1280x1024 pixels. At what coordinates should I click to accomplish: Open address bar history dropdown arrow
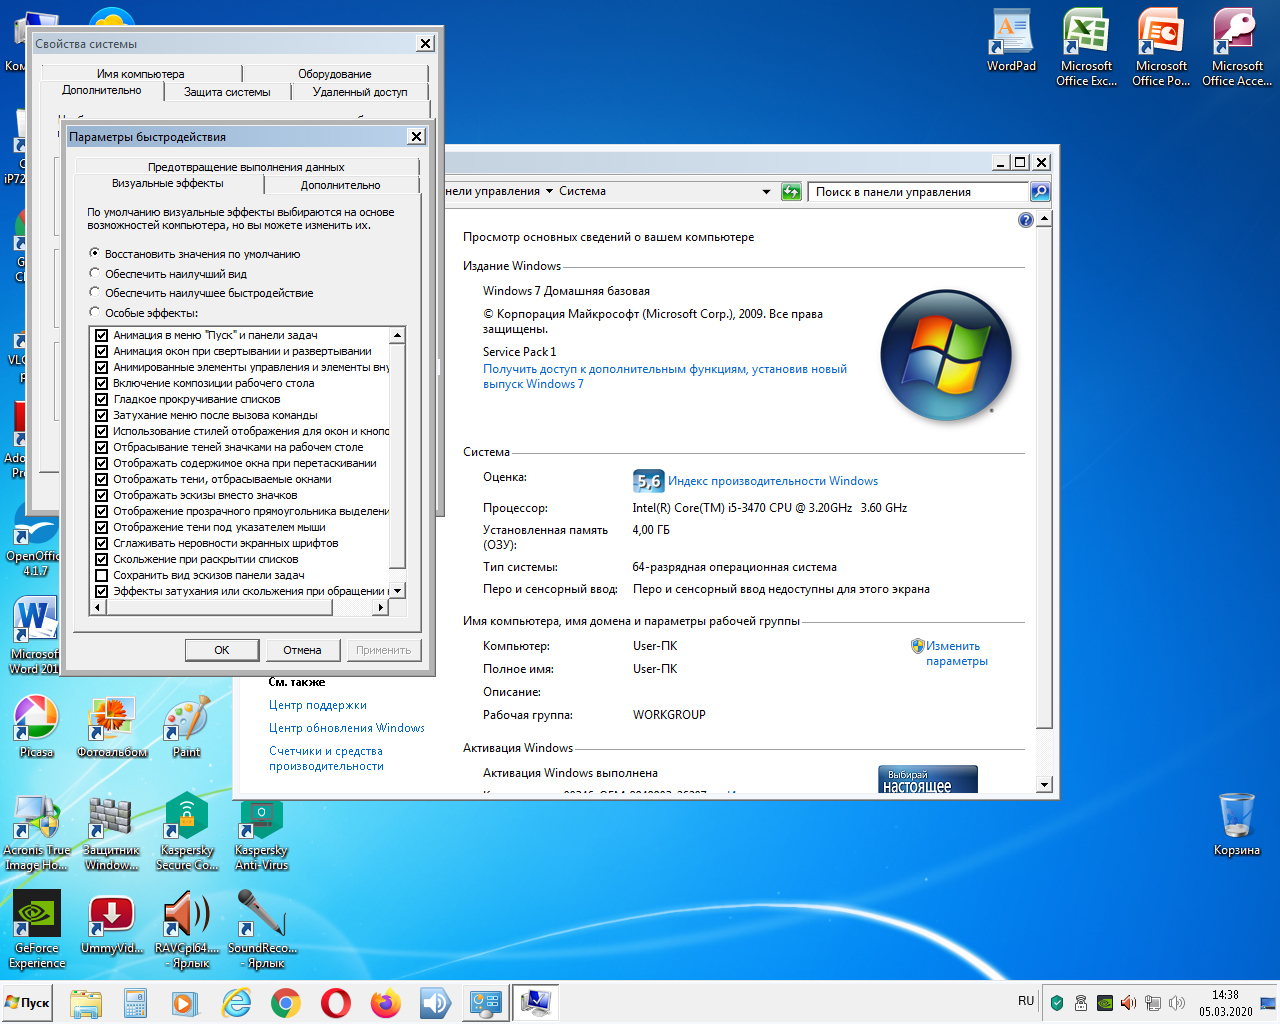[767, 191]
